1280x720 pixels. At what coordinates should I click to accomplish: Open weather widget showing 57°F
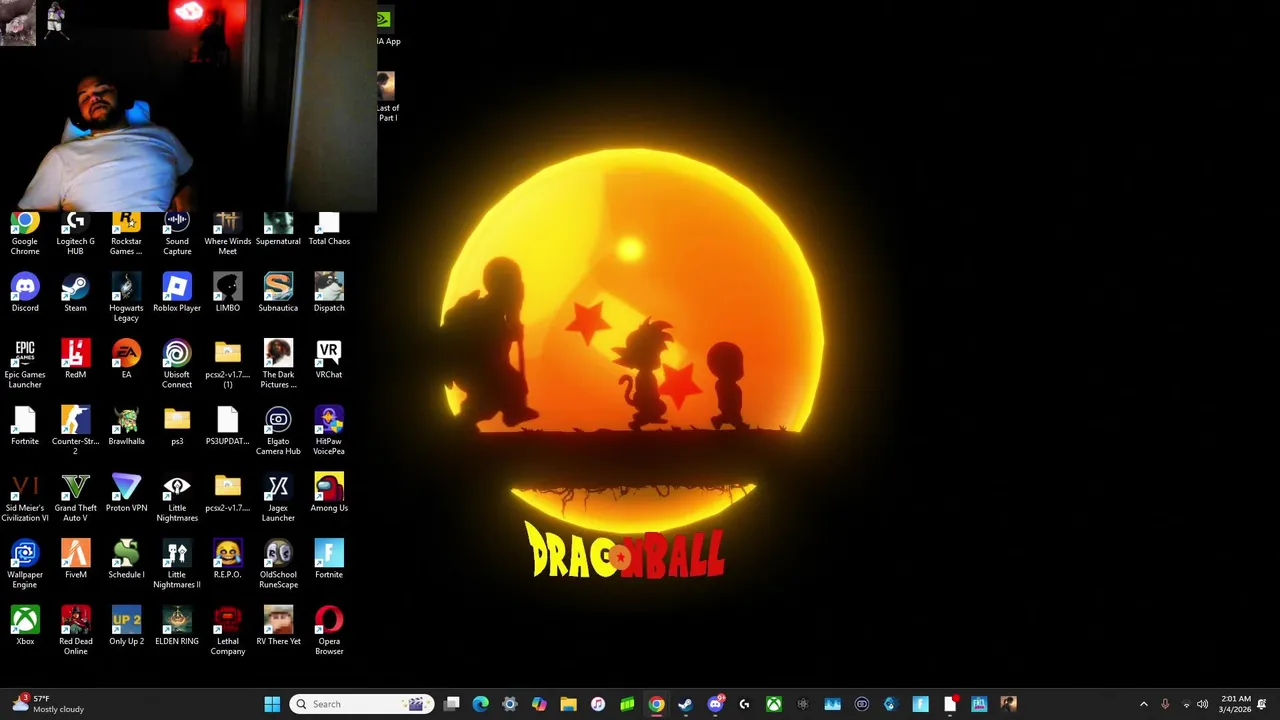point(48,704)
